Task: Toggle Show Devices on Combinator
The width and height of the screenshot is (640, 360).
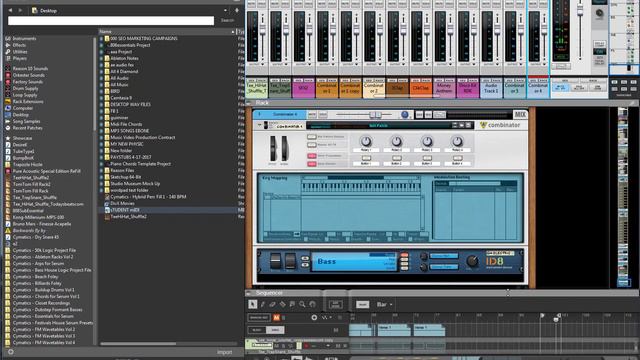Action: coord(312,164)
